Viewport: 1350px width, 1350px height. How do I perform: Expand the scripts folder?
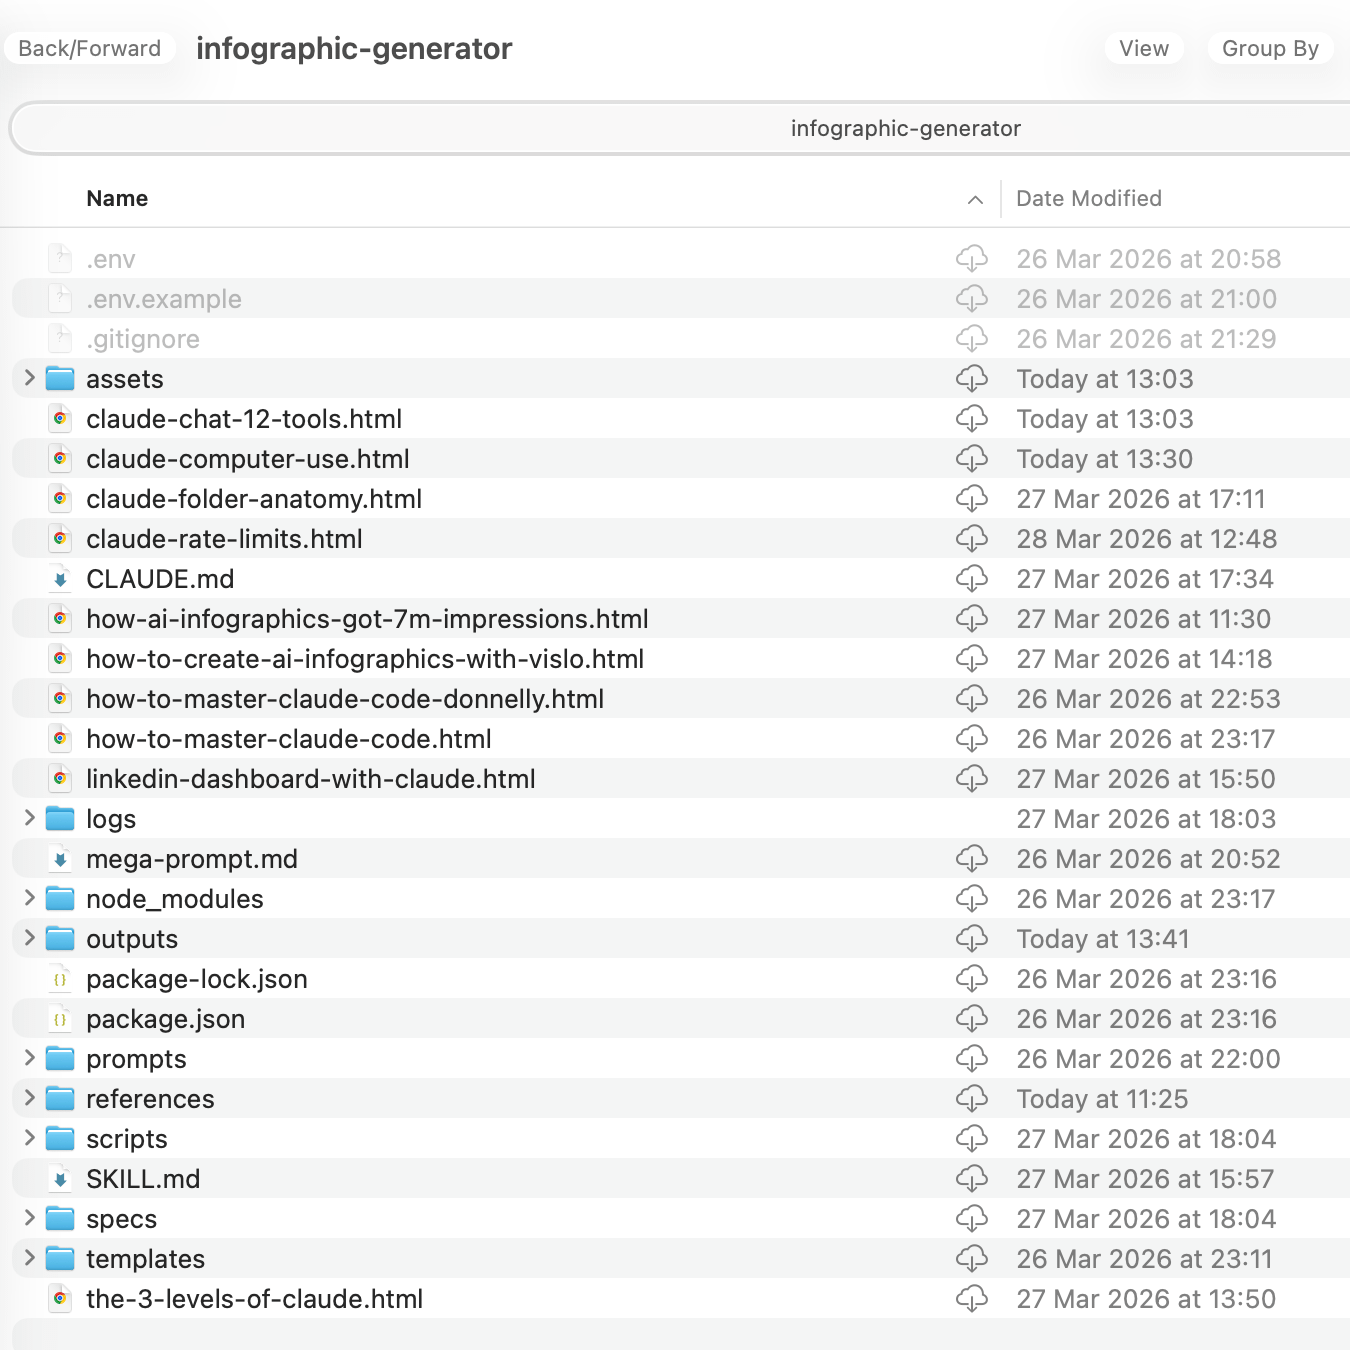(x=29, y=1138)
